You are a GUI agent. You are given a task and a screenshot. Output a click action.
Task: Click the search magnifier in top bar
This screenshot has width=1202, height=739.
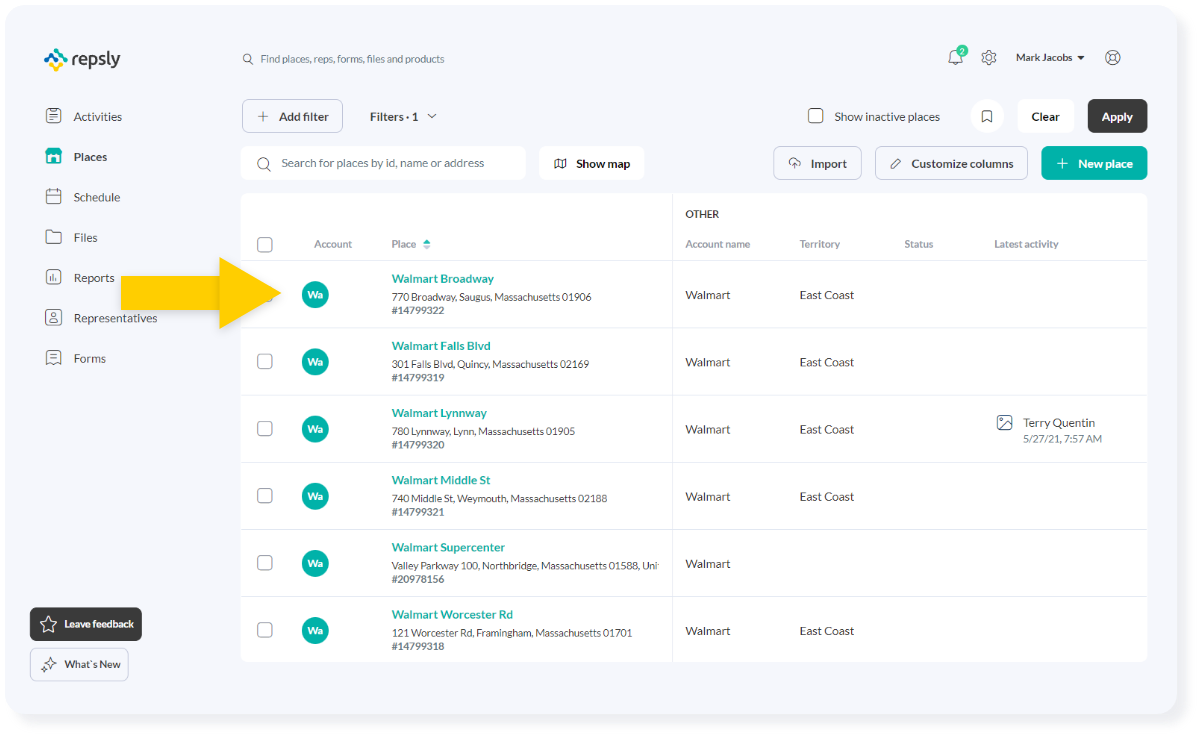point(248,59)
